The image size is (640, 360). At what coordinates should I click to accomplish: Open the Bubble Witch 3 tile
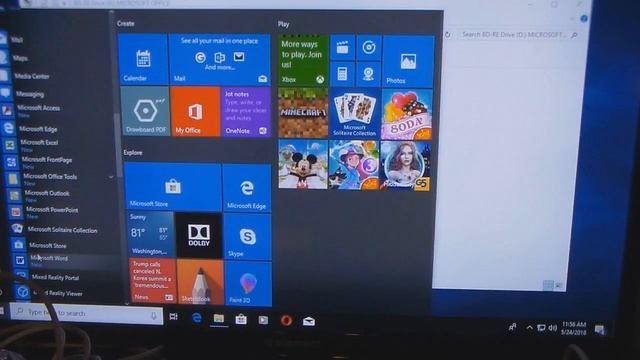[x=354, y=165]
